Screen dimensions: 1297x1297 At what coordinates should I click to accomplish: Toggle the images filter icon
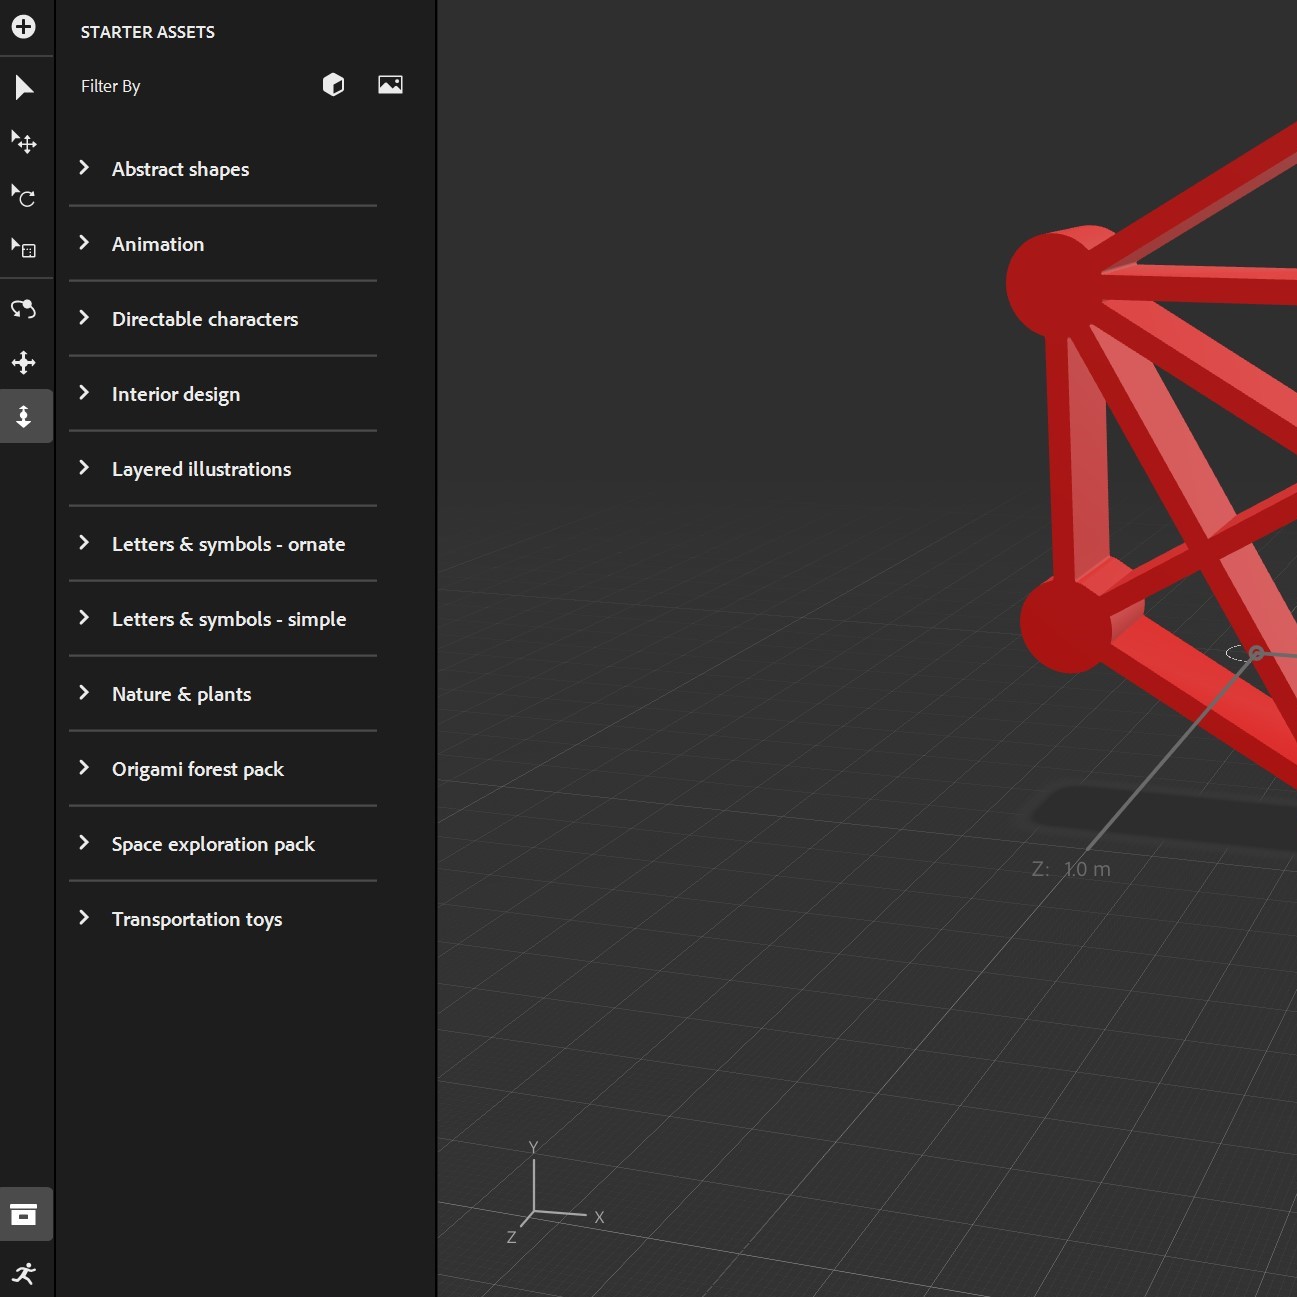click(390, 84)
